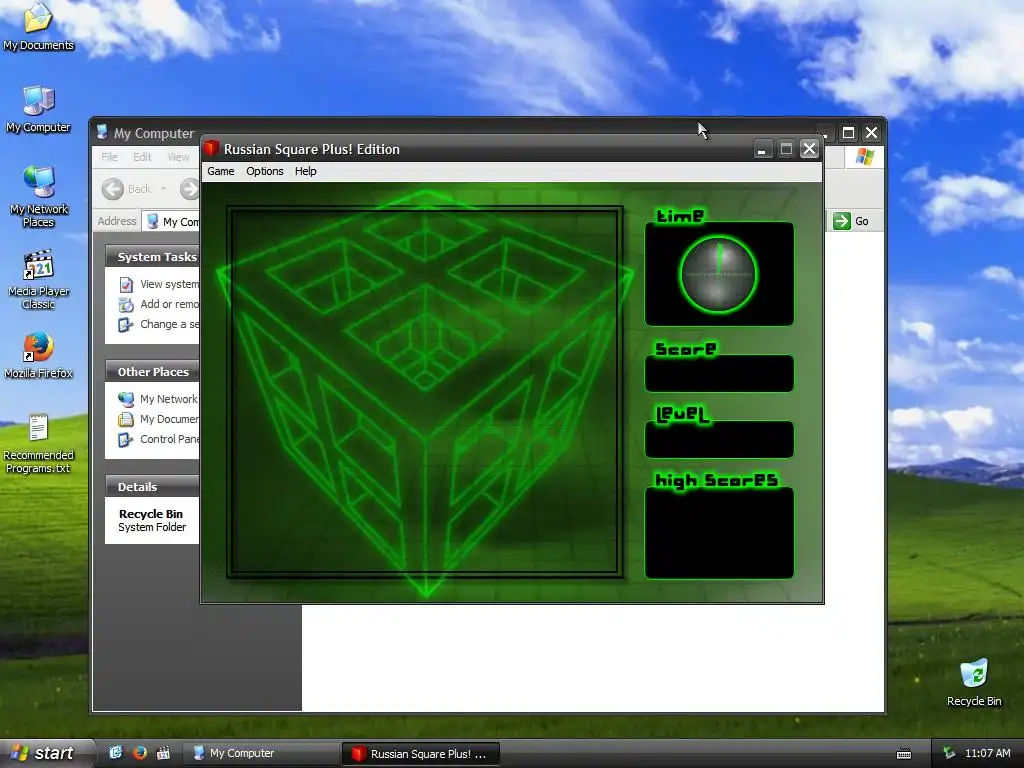This screenshot has width=1024, height=768.
Task: Switch to My Computer taskbar button
Action: coord(261,753)
